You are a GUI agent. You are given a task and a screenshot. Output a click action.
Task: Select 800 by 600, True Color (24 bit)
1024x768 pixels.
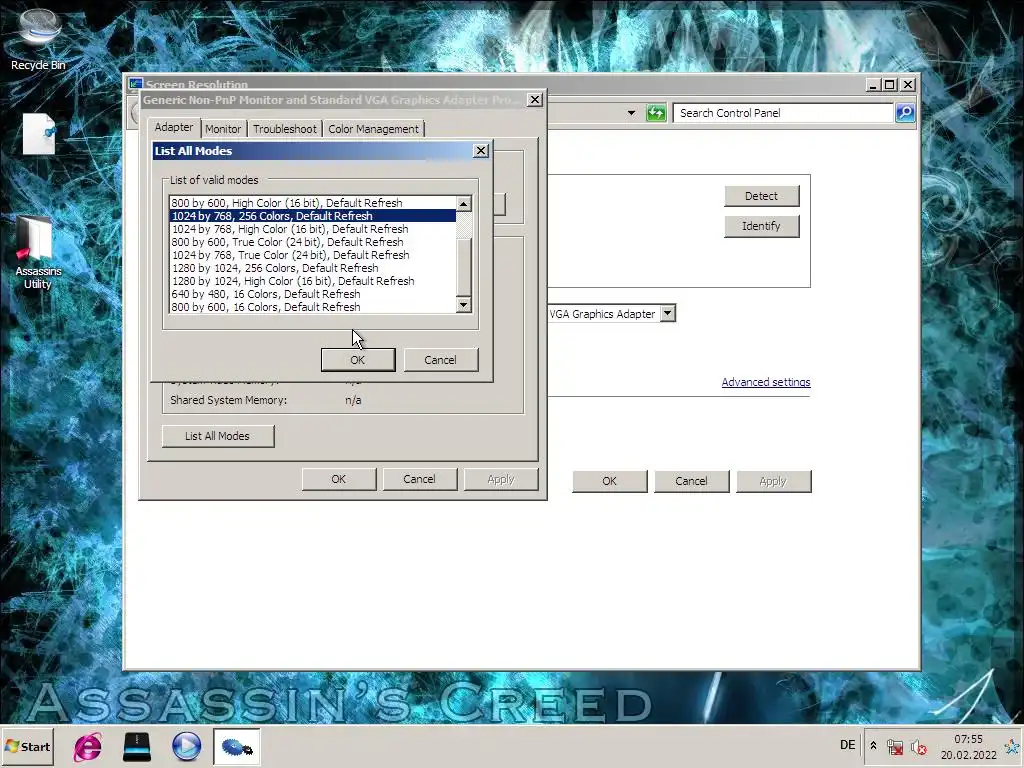[x=313, y=242]
